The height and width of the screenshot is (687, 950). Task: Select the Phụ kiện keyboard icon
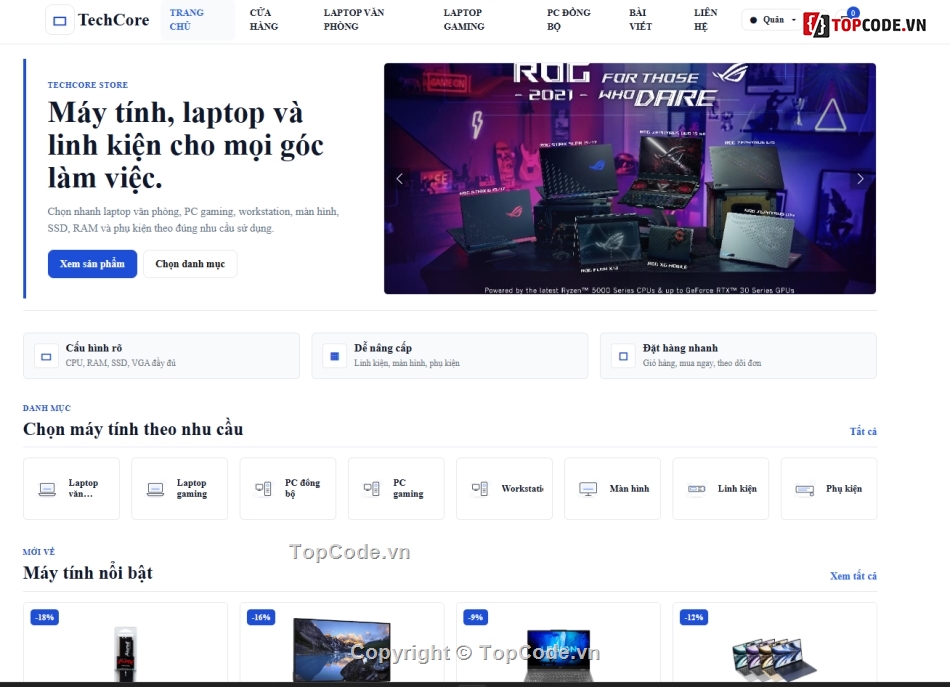pyautogui.click(x=805, y=489)
